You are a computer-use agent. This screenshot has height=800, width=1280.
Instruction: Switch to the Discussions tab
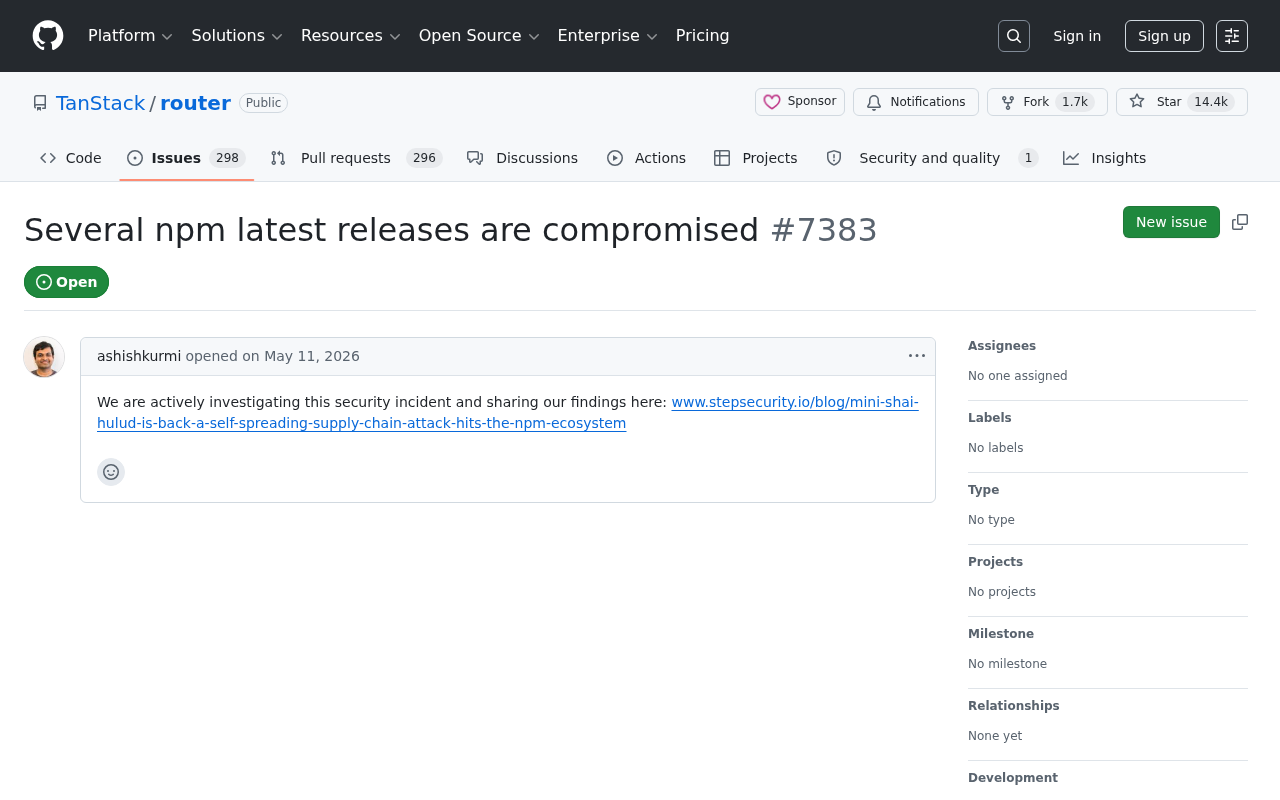(x=523, y=158)
